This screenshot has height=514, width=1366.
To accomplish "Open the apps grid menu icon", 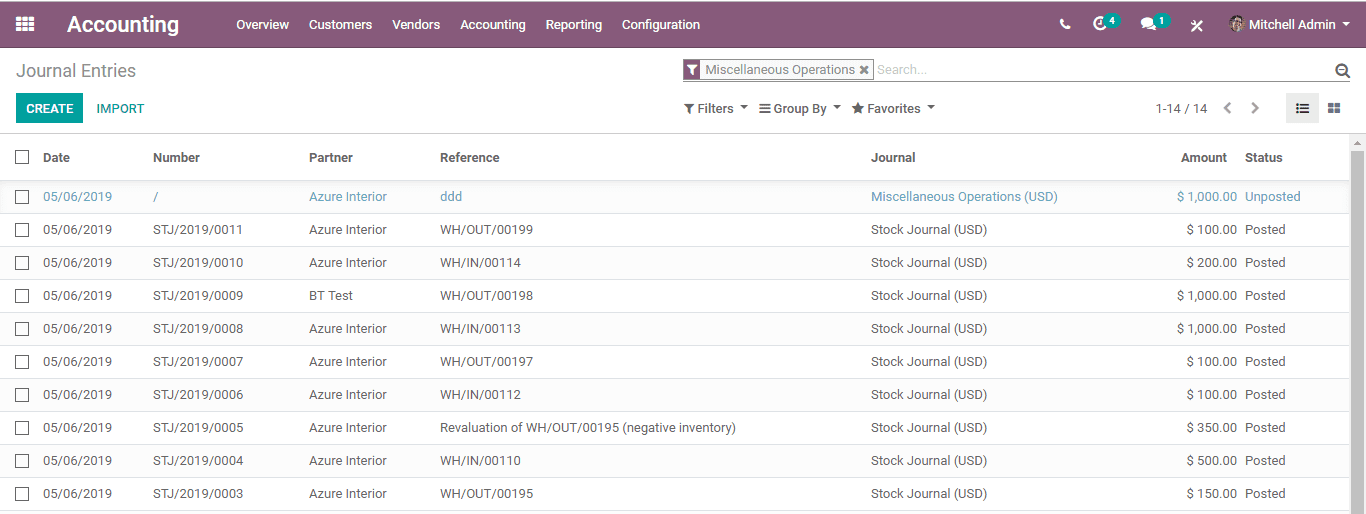I will [25, 24].
